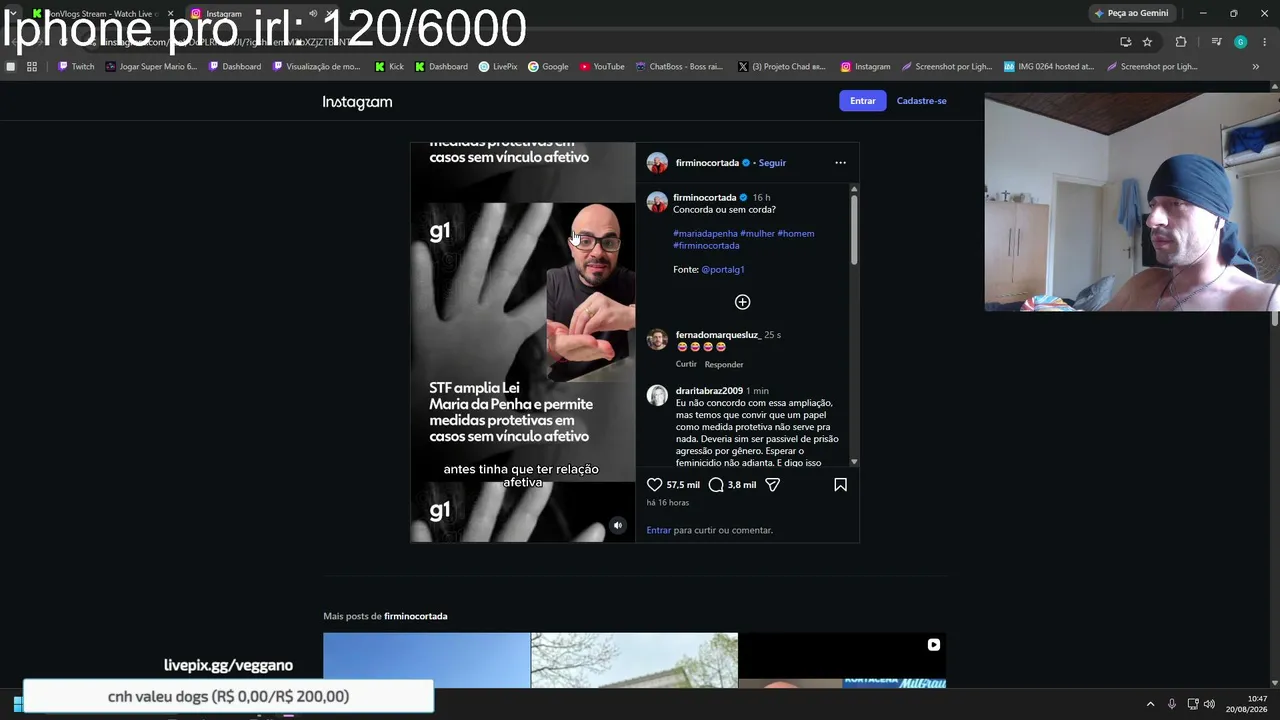Screen dimensions: 1280x720
Task: Open the taskbar volume icon
Action: (1209, 704)
